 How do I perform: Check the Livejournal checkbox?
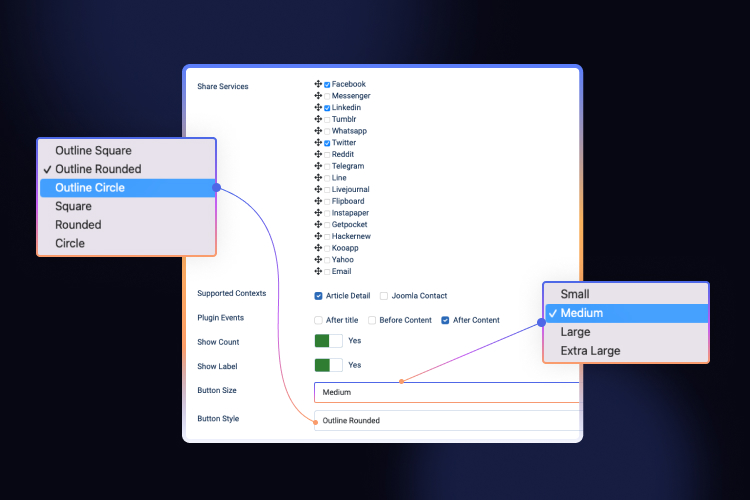[327, 190]
